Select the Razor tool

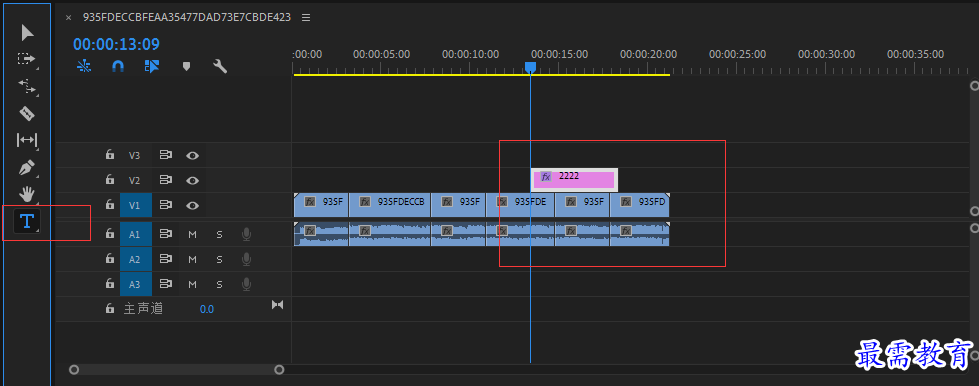point(27,113)
